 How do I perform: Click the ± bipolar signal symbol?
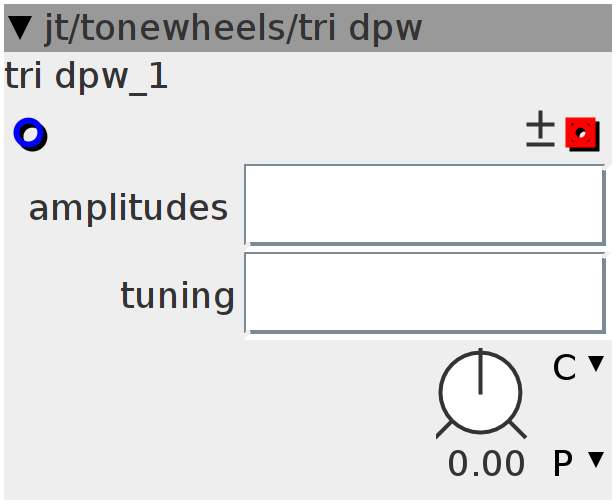coord(540,129)
